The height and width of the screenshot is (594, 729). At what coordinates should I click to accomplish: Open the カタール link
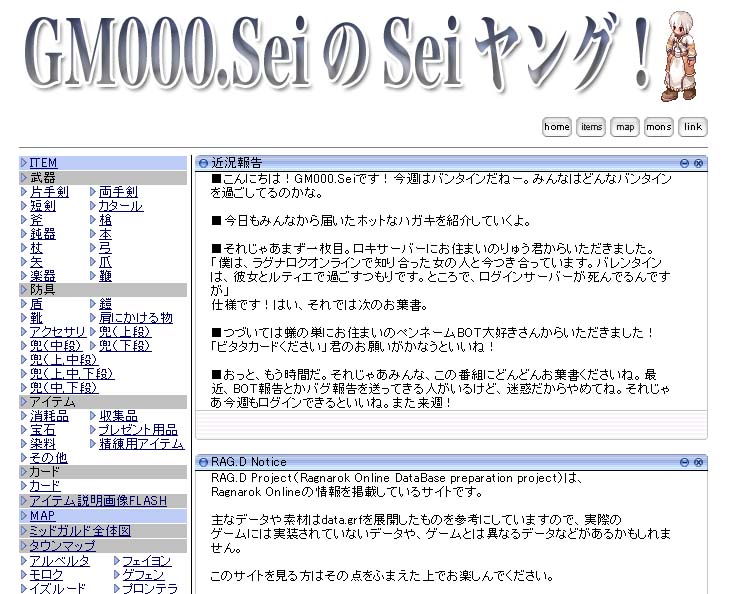point(121,205)
